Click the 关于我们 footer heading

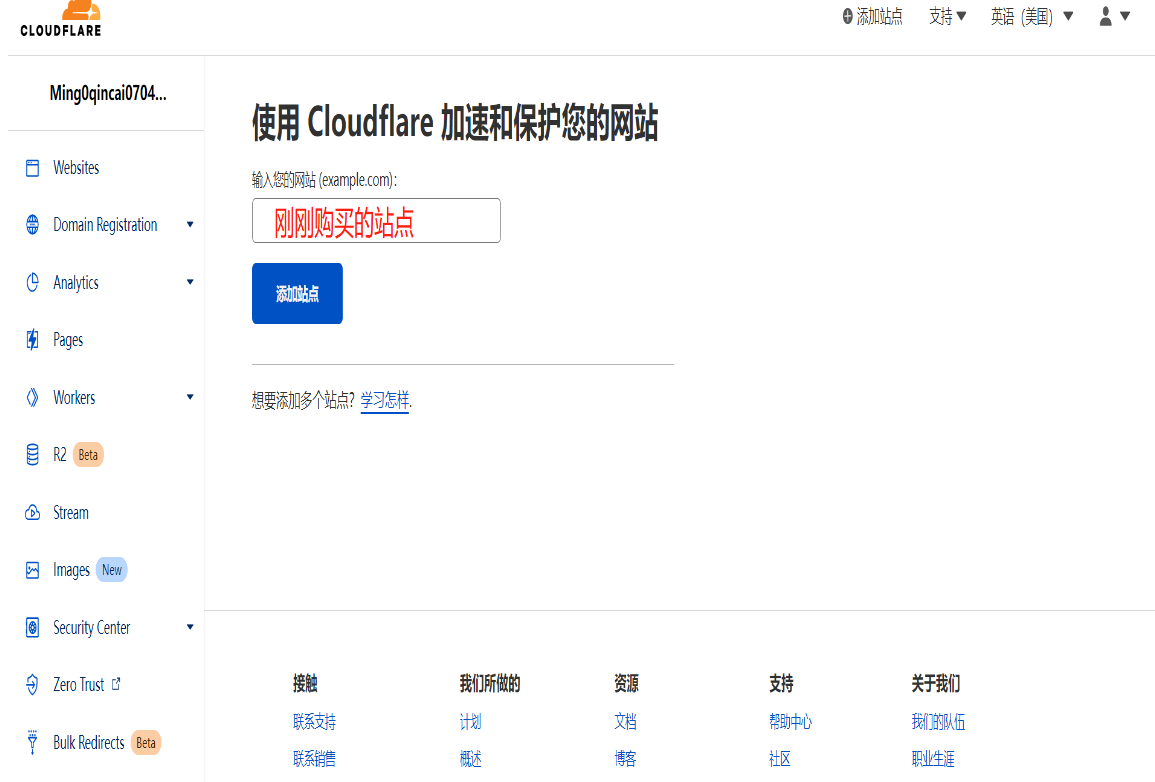tap(935, 683)
